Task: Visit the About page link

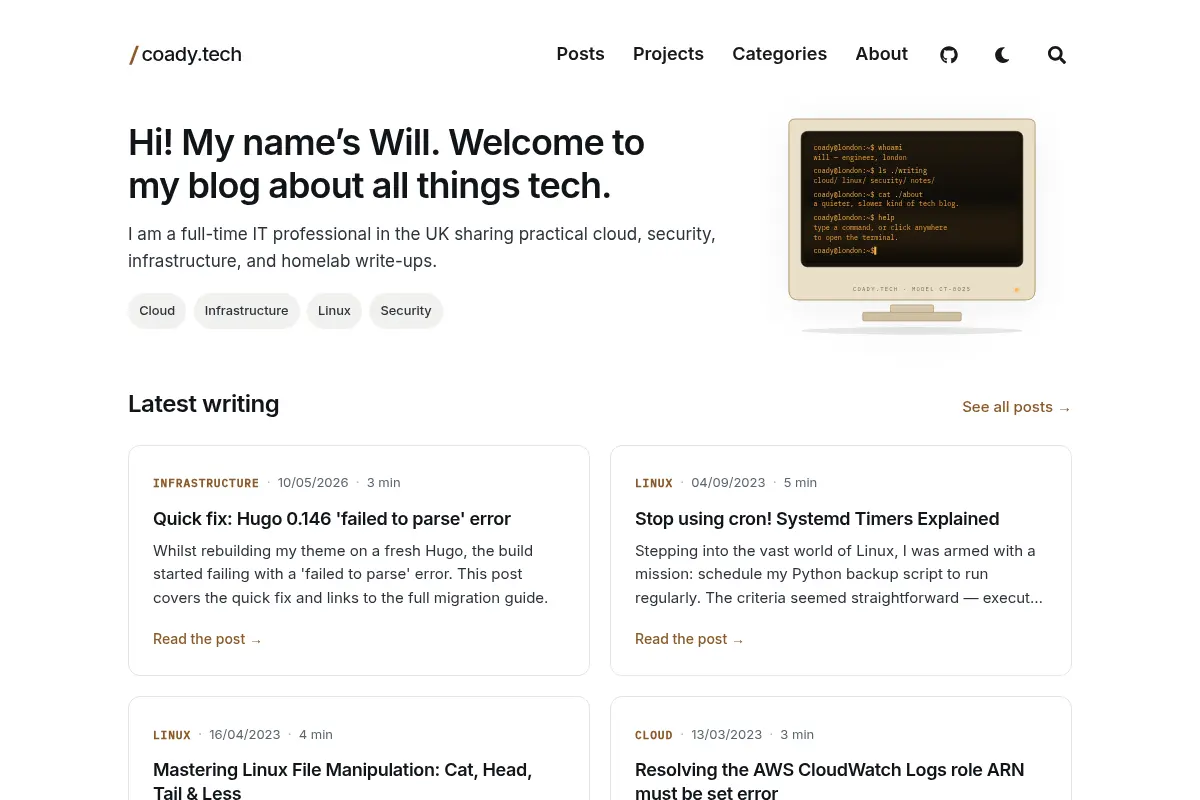Action: tap(881, 54)
